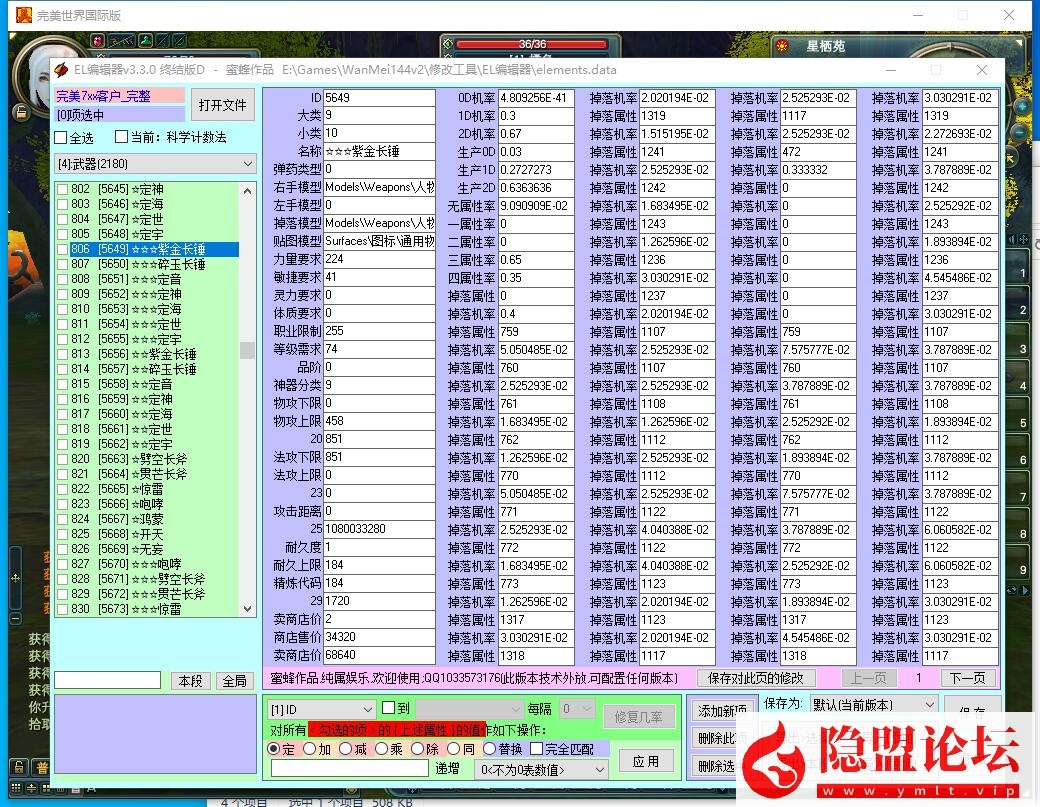Screen dimensions: 1040x807
Task: Click the 打开文件 button
Action: (x=222, y=105)
